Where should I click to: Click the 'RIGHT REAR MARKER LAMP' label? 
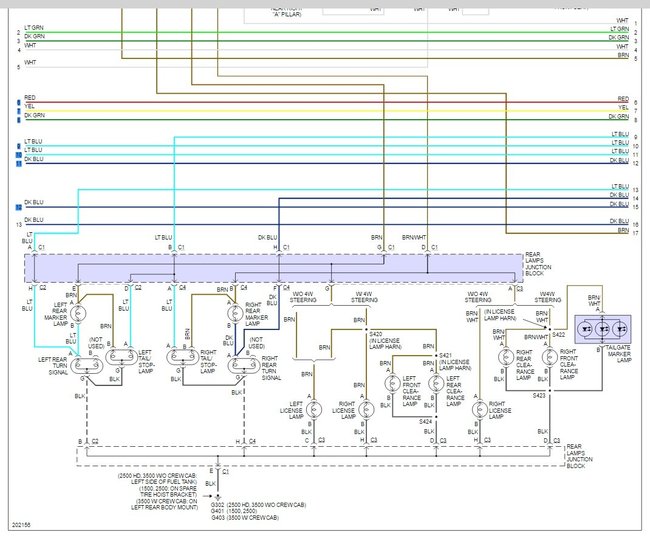[x=257, y=314]
